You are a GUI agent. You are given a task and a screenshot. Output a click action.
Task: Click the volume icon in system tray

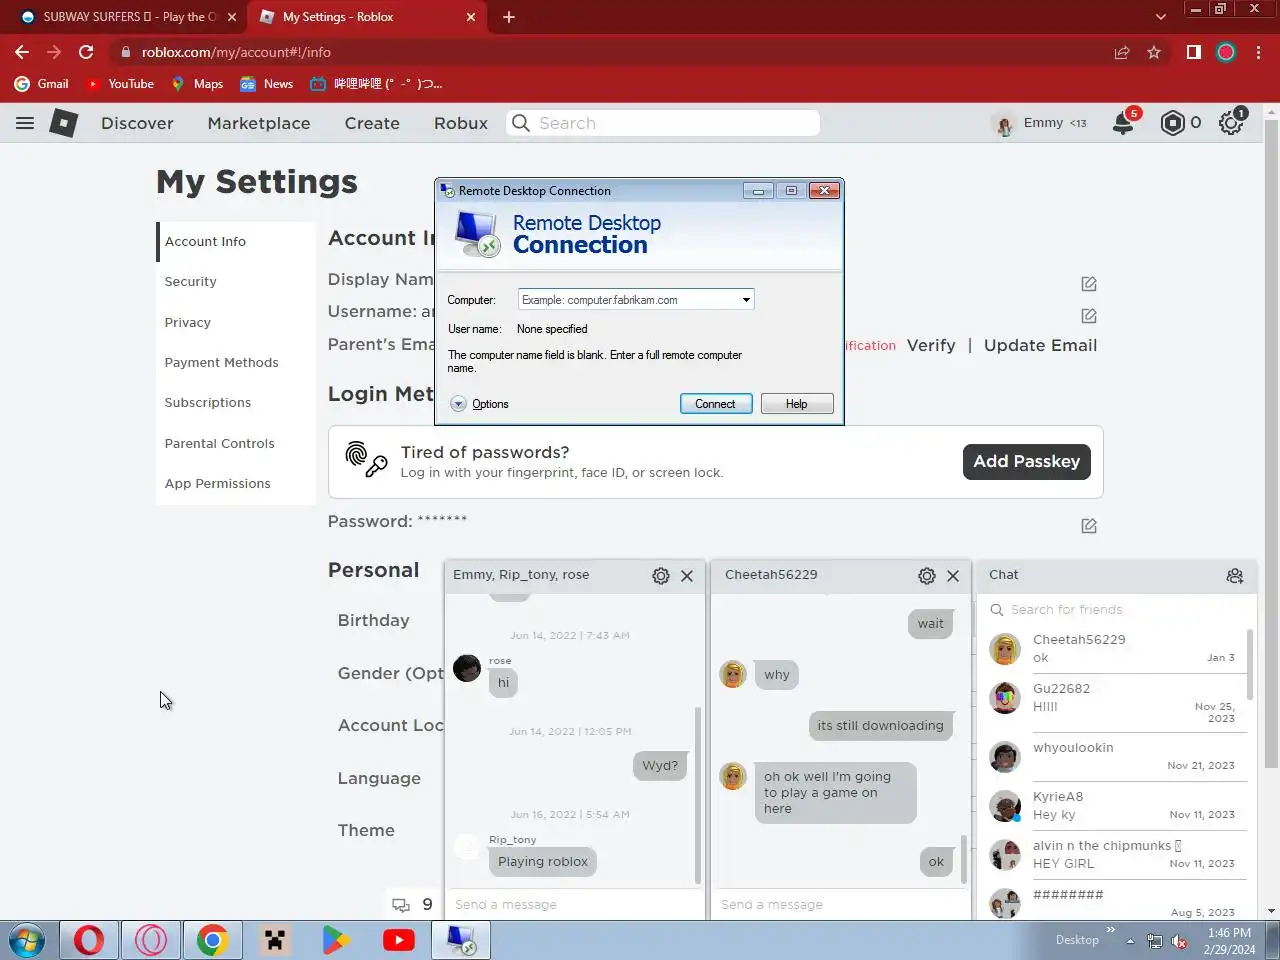1180,941
